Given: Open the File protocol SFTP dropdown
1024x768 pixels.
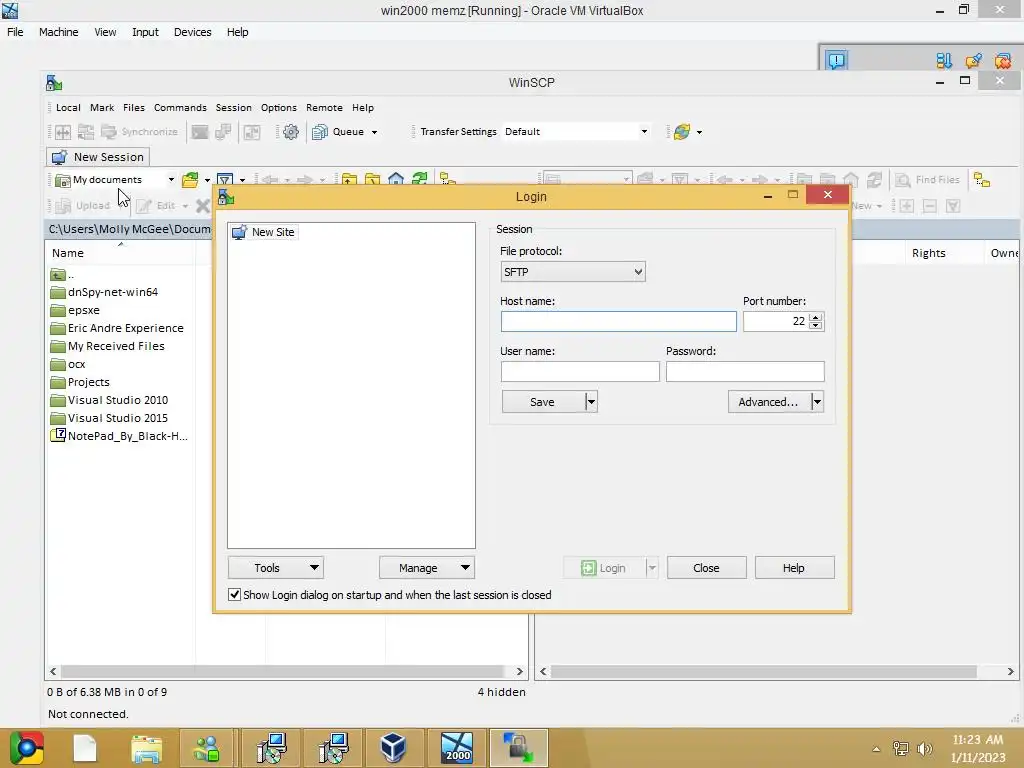Looking at the screenshot, I should point(573,272).
